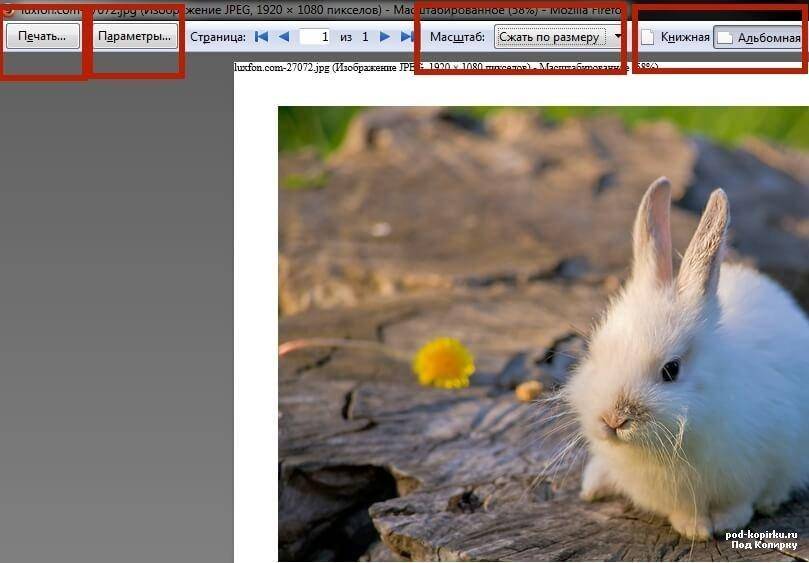Image resolution: width=809 pixels, height=563 pixels.
Task: Go to the first page of preview
Action: click(x=262, y=37)
